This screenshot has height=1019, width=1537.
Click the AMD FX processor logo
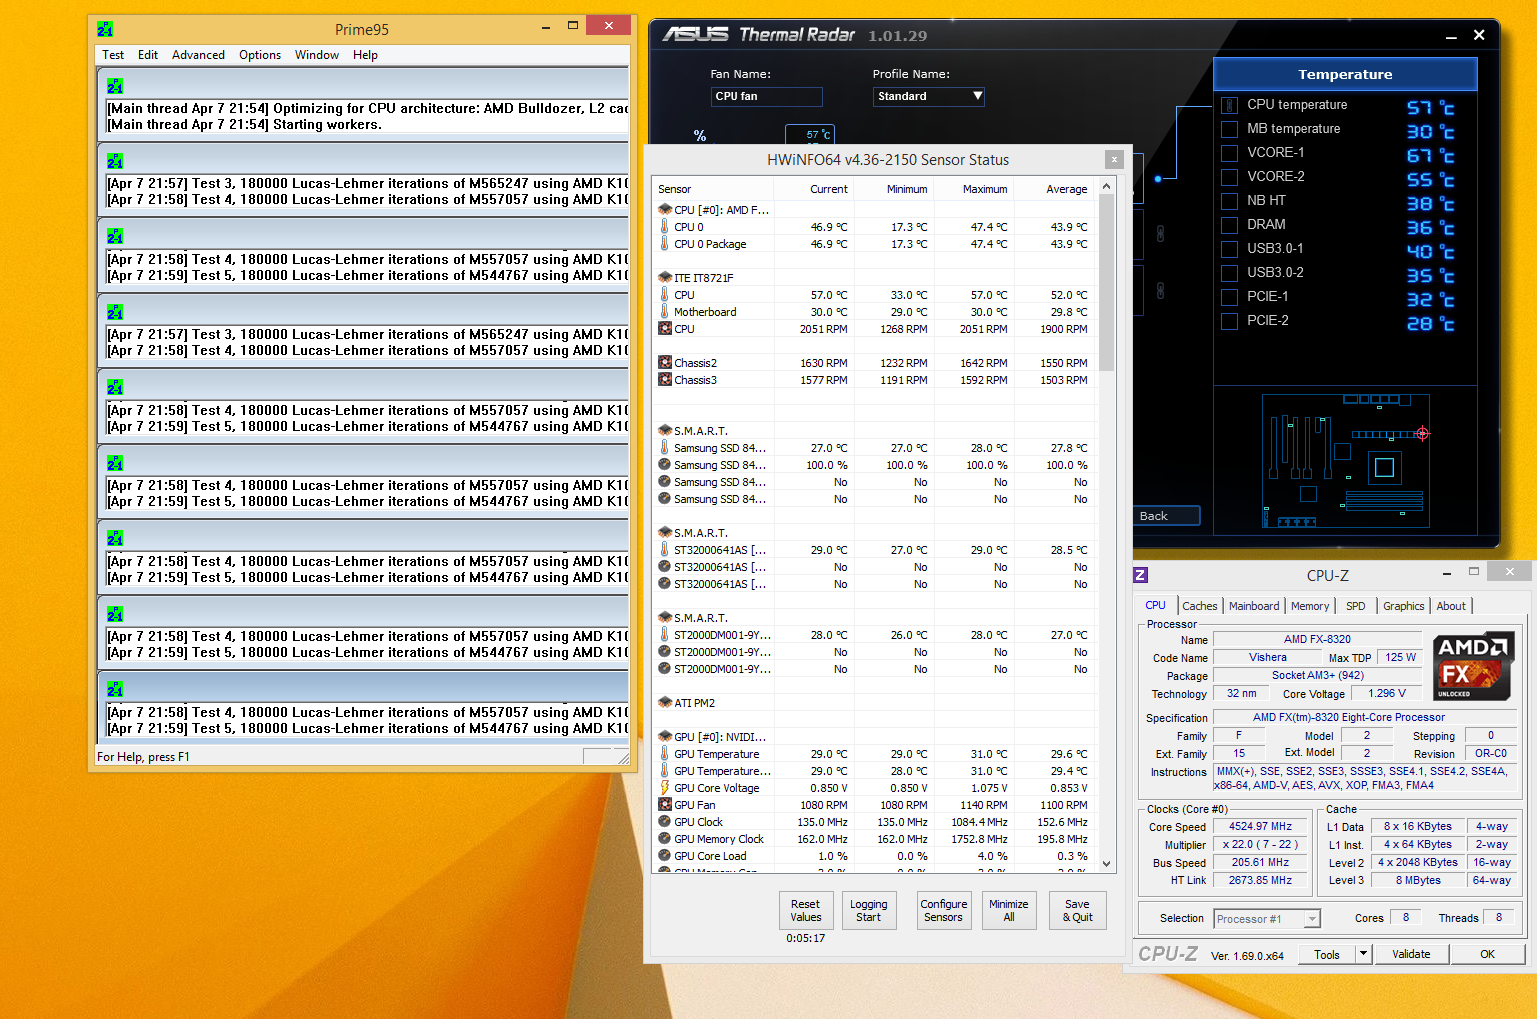pos(1473,666)
